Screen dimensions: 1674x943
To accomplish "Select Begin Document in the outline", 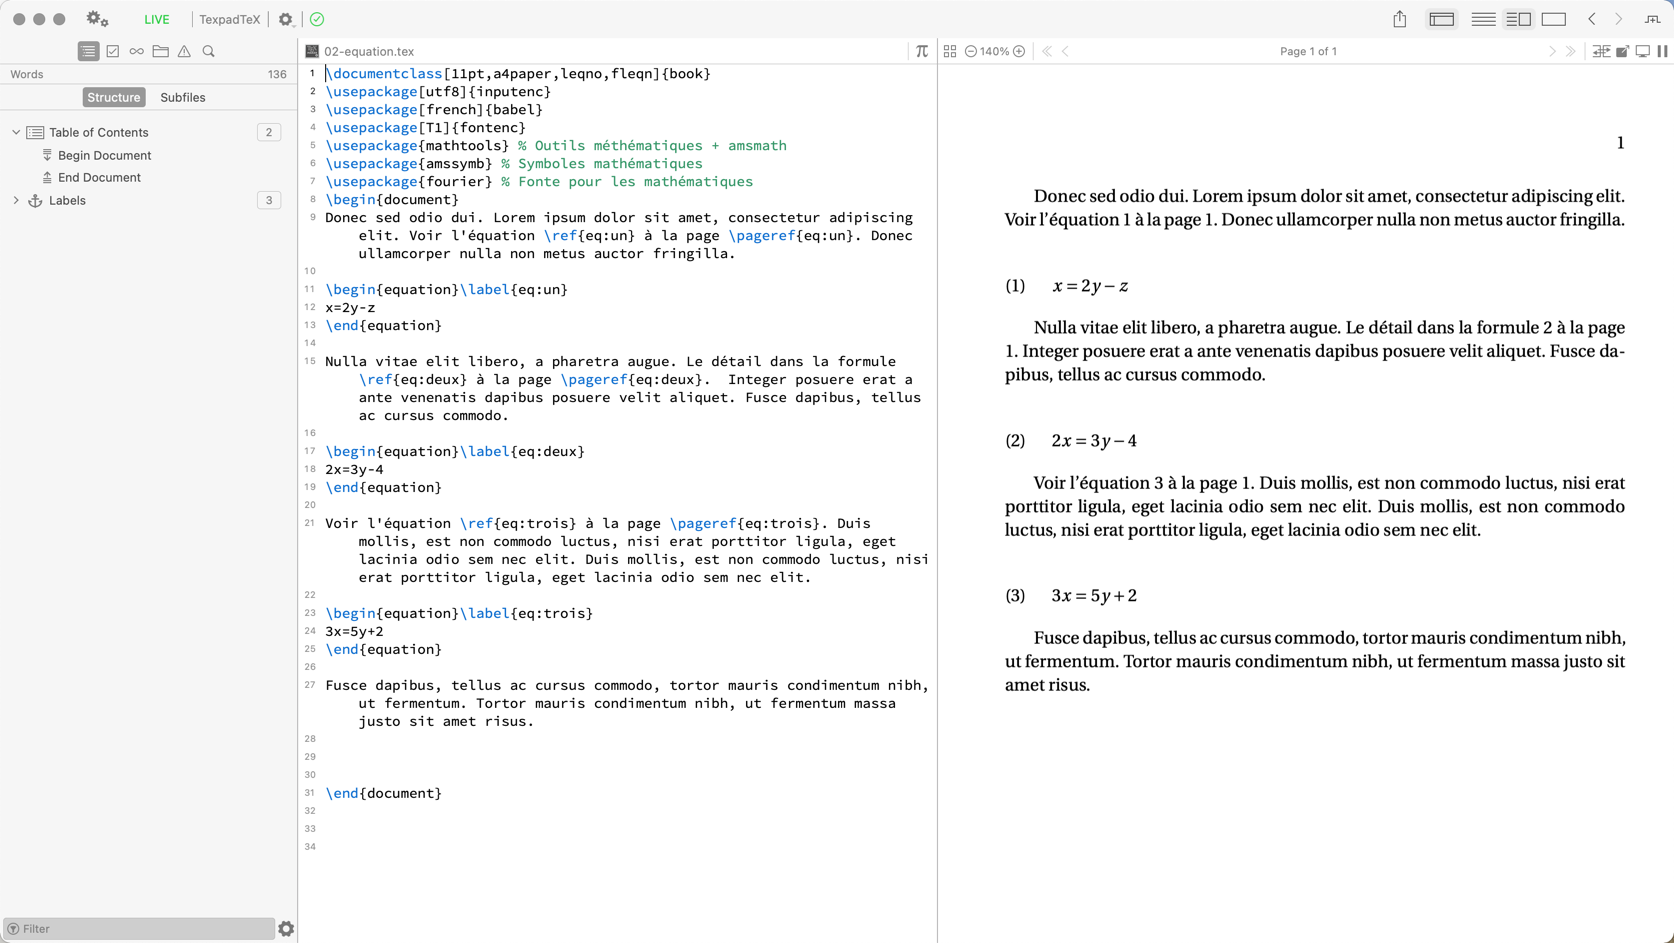I will pyautogui.click(x=105, y=155).
